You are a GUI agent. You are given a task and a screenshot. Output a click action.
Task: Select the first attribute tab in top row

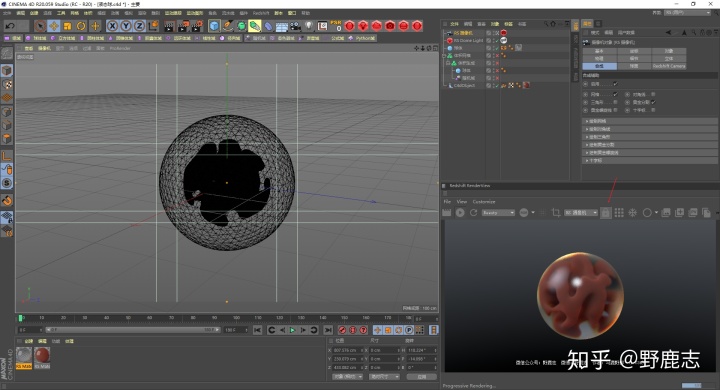point(599,51)
